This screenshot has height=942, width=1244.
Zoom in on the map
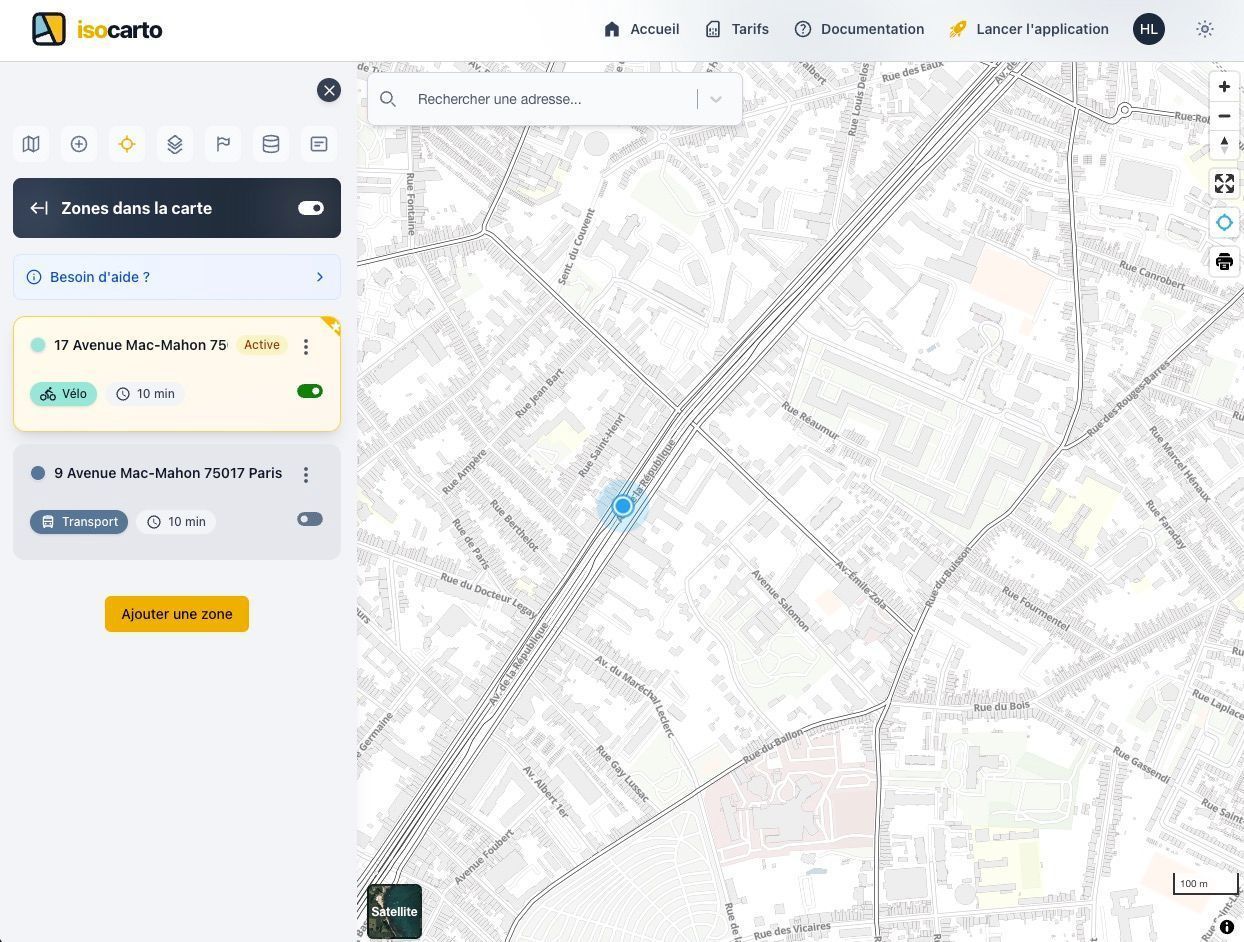point(1224,87)
